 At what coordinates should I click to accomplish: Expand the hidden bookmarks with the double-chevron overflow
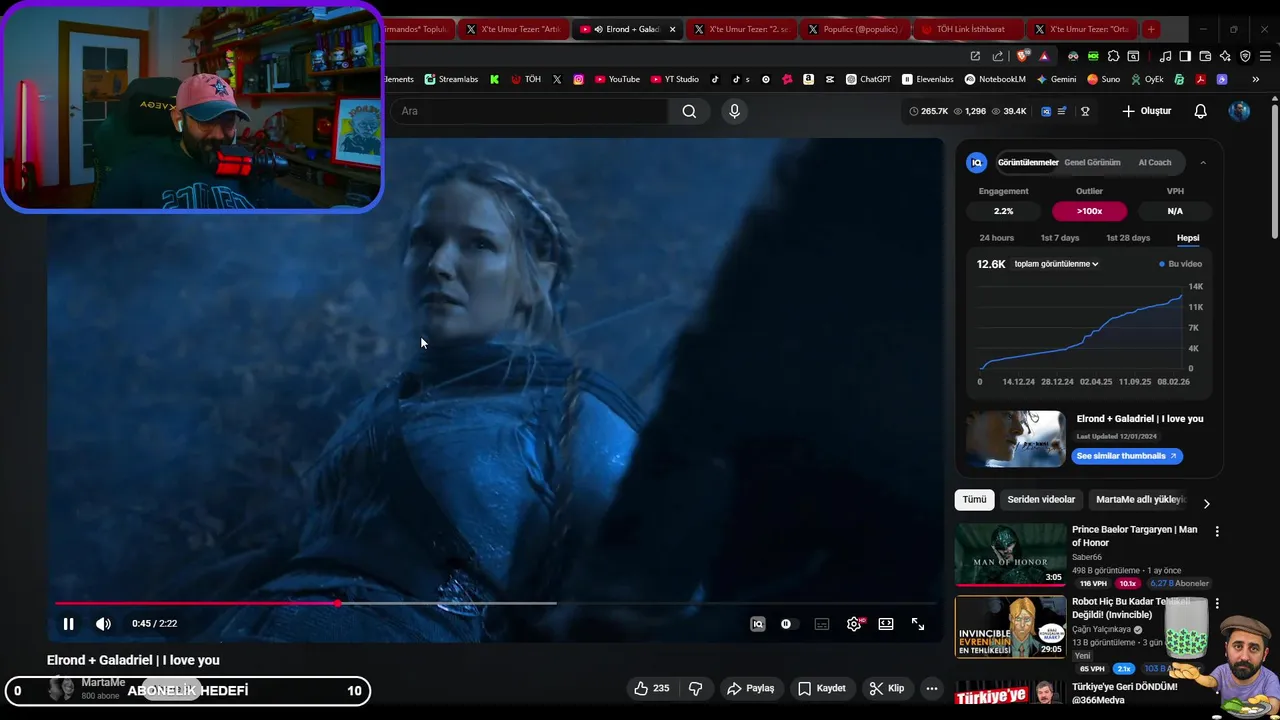(1255, 79)
